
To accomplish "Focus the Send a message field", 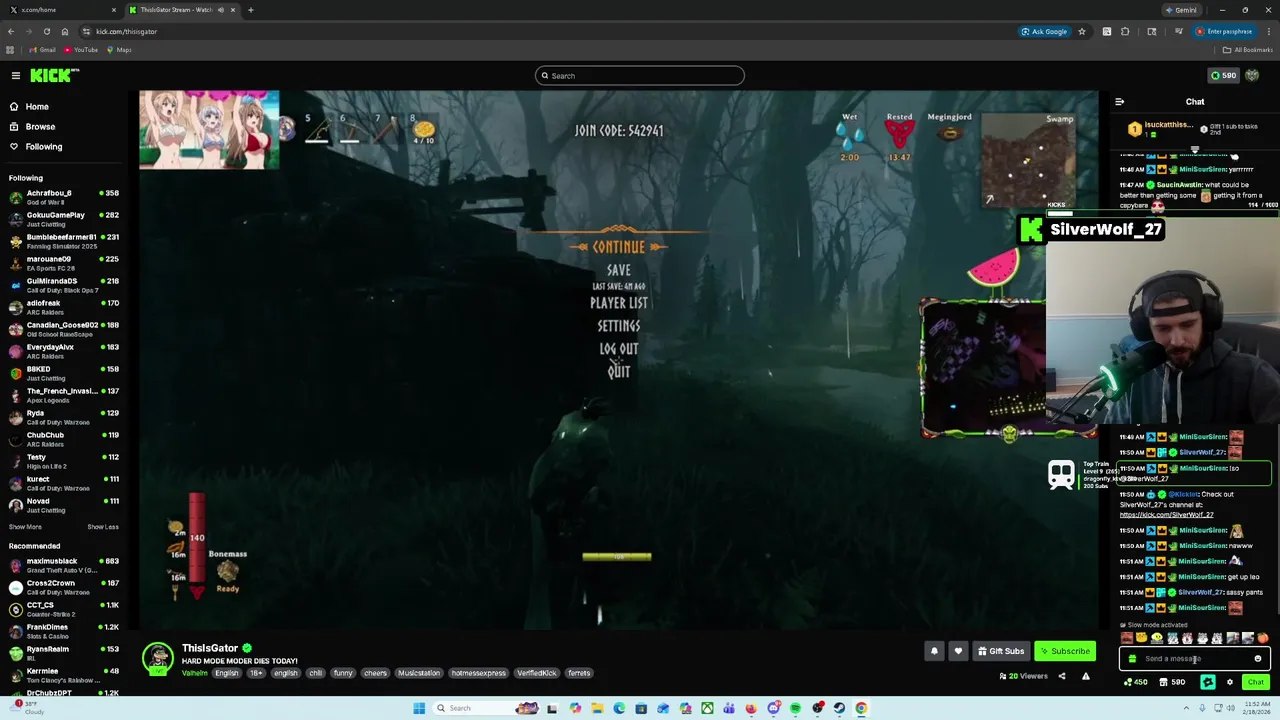I will [1196, 659].
